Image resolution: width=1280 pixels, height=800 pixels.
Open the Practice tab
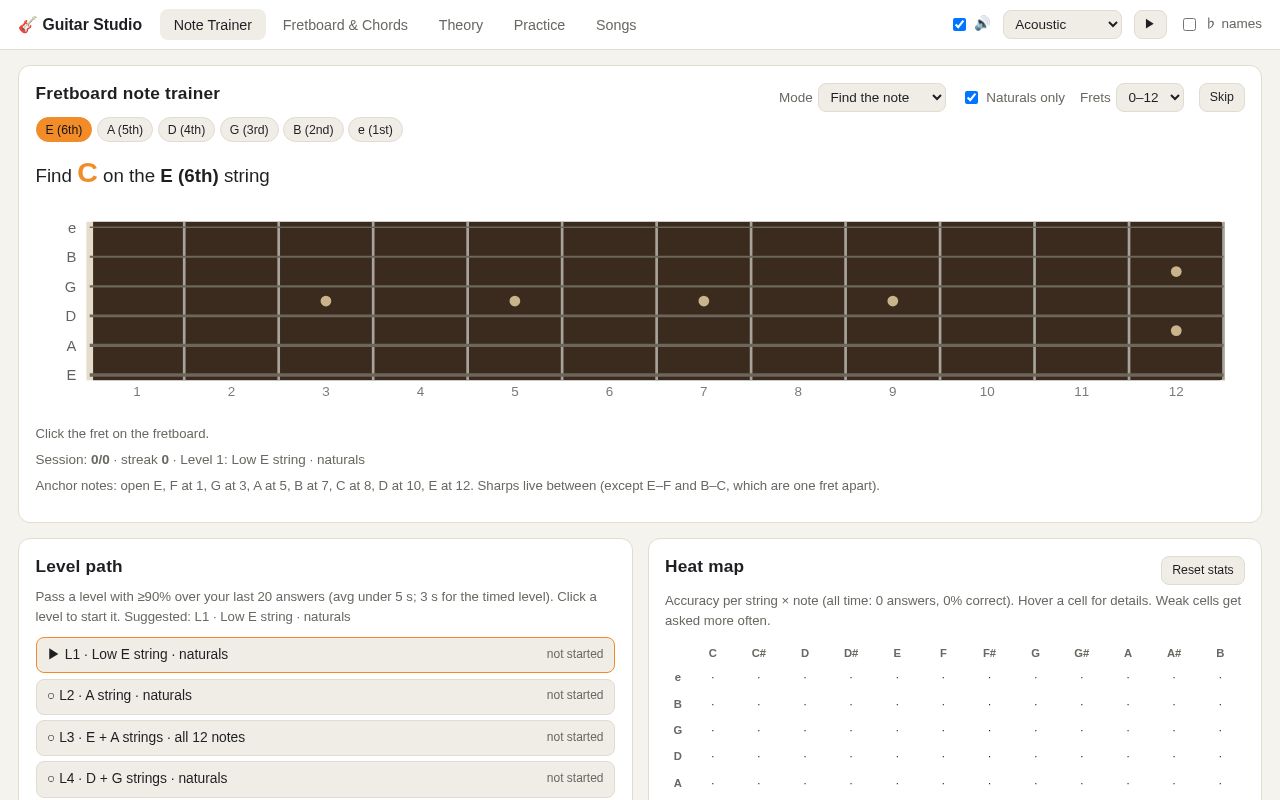(539, 25)
